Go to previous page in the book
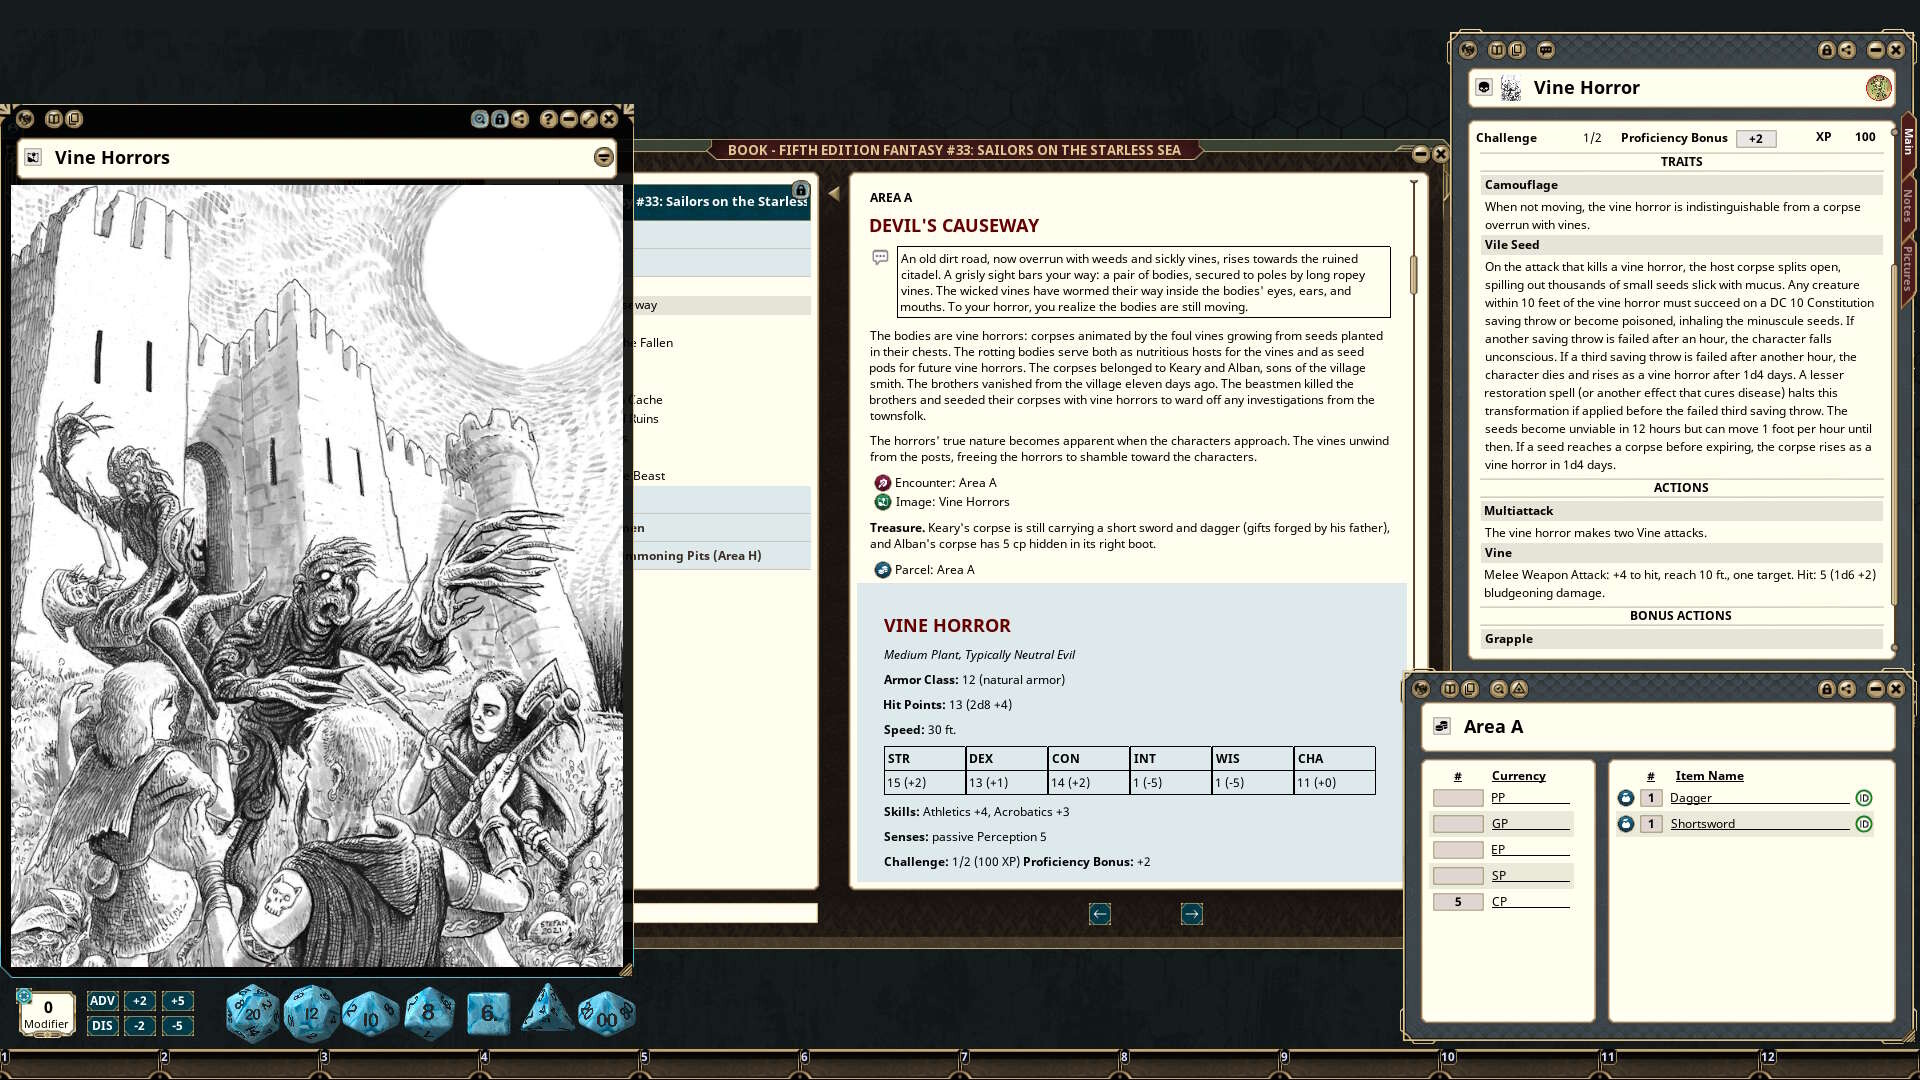1920x1080 pixels. point(1100,914)
